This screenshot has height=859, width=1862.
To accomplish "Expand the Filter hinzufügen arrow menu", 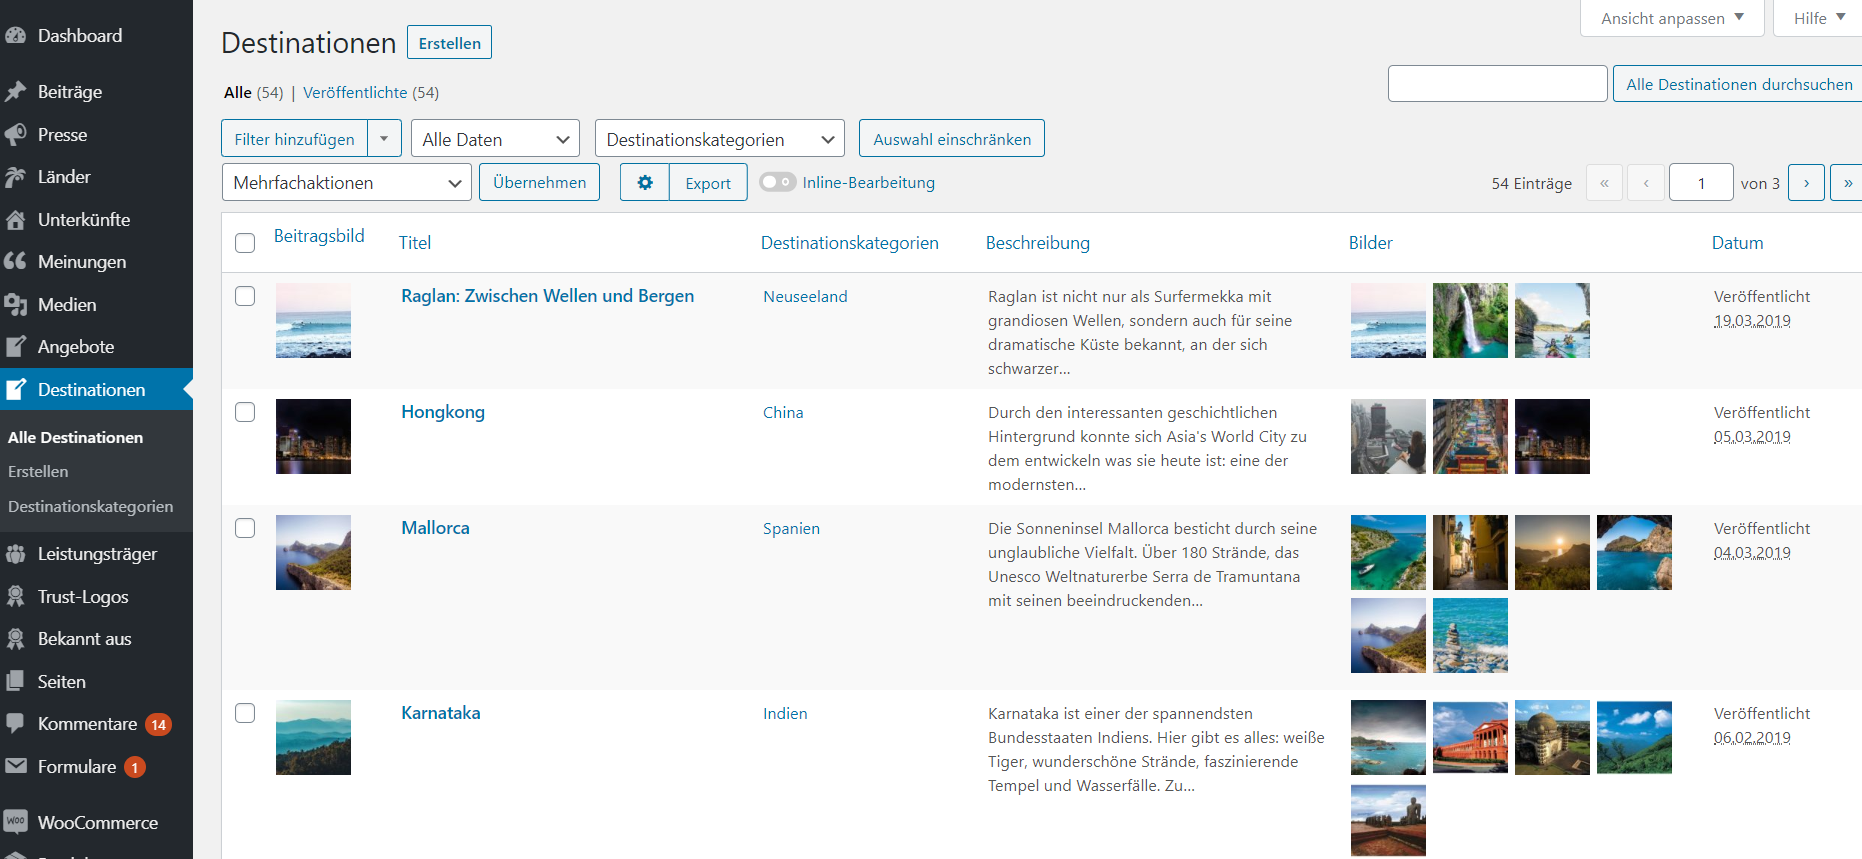I will tap(384, 139).
